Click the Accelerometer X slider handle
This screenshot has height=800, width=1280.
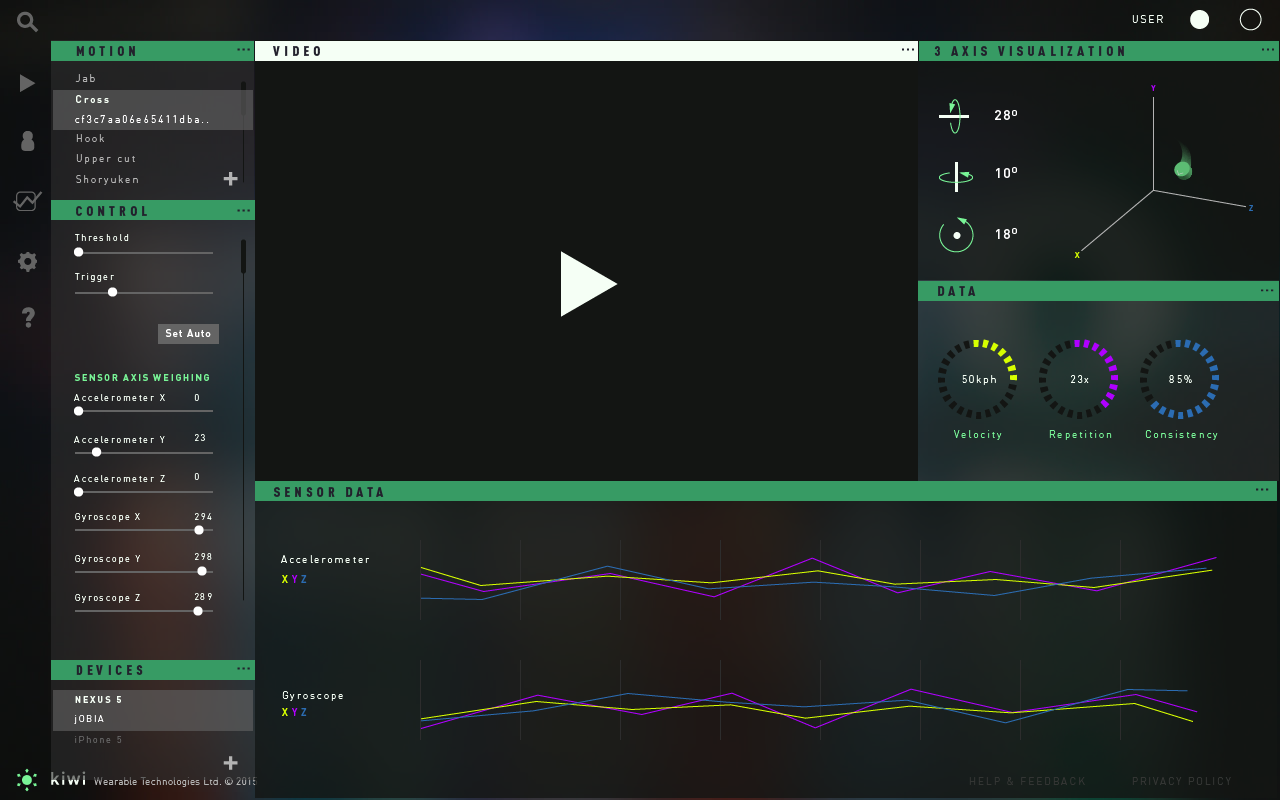pos(79,411)
